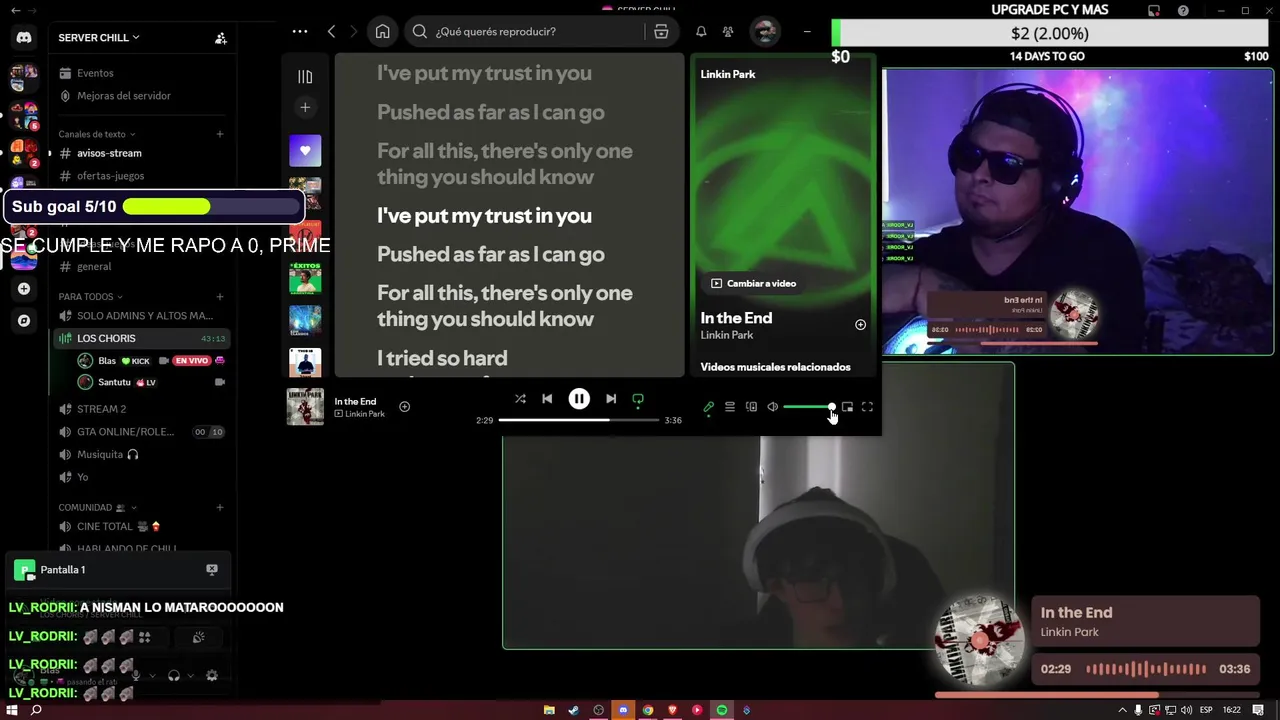Open Spotify browse icon in search bar
Viewport: 1280px width, 720px height.
661,31
